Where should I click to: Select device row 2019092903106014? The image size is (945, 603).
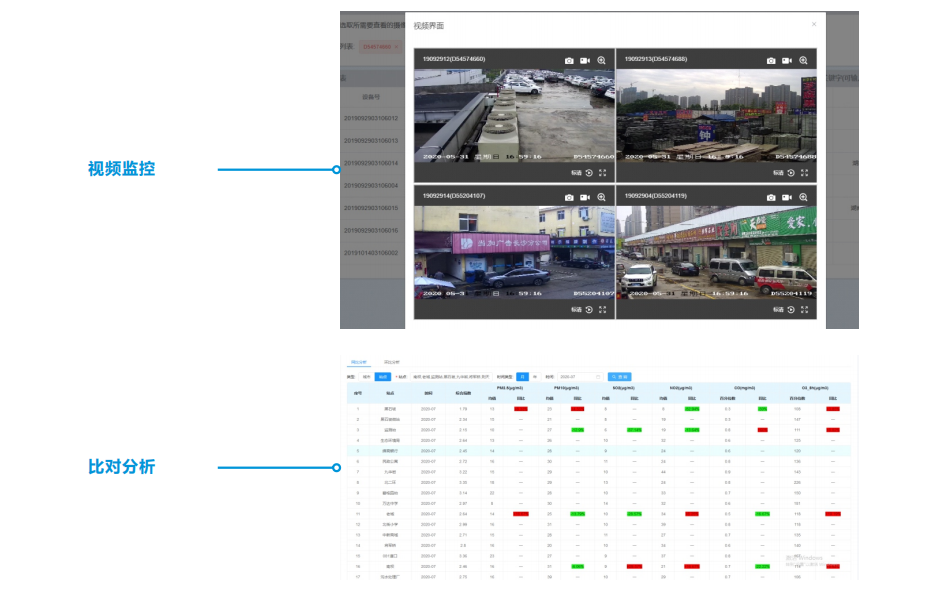[372, 163]
